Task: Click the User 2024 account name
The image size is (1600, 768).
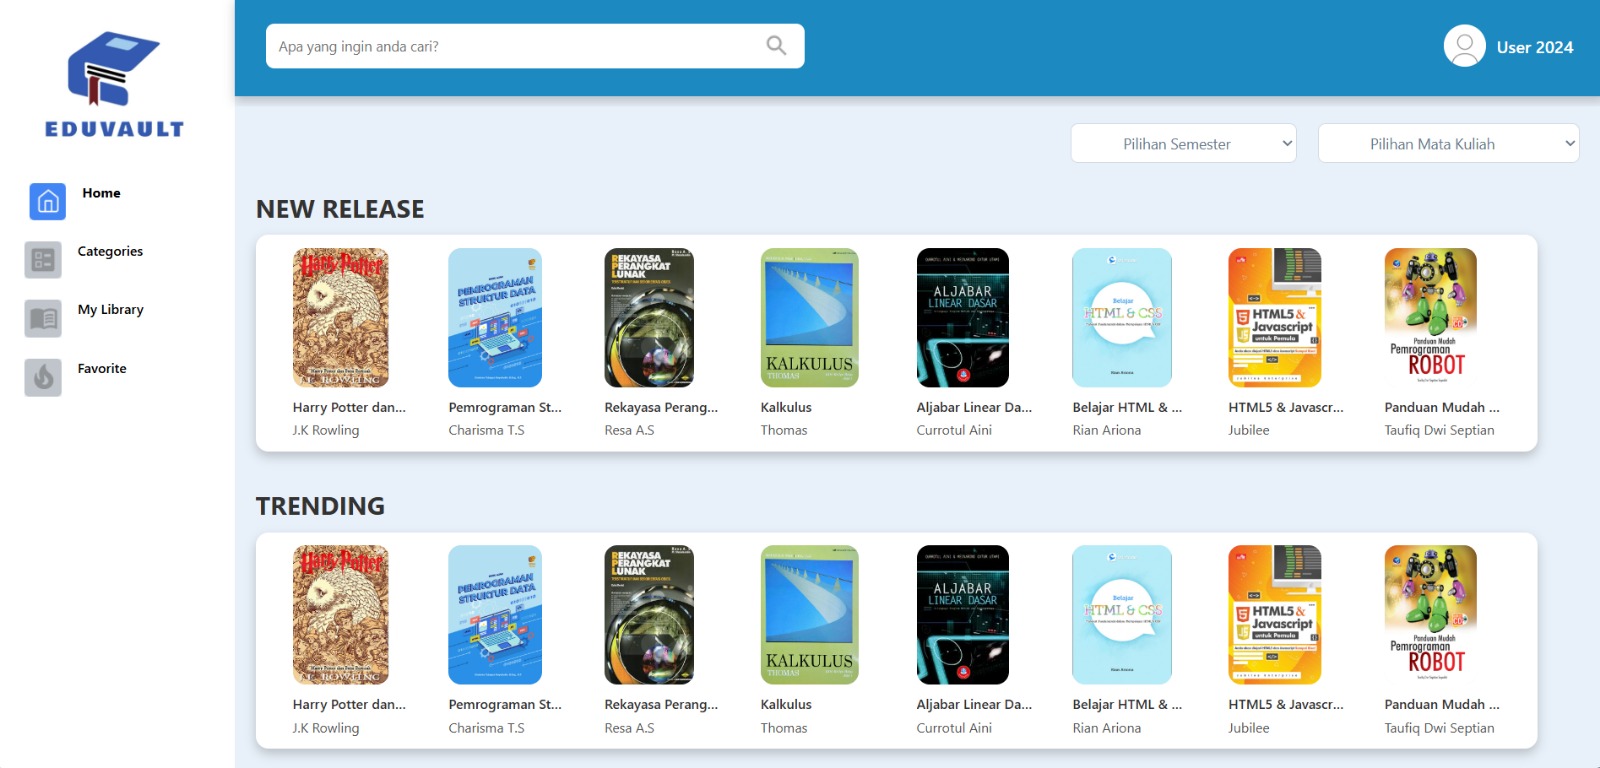Action: coord(1534,47)
